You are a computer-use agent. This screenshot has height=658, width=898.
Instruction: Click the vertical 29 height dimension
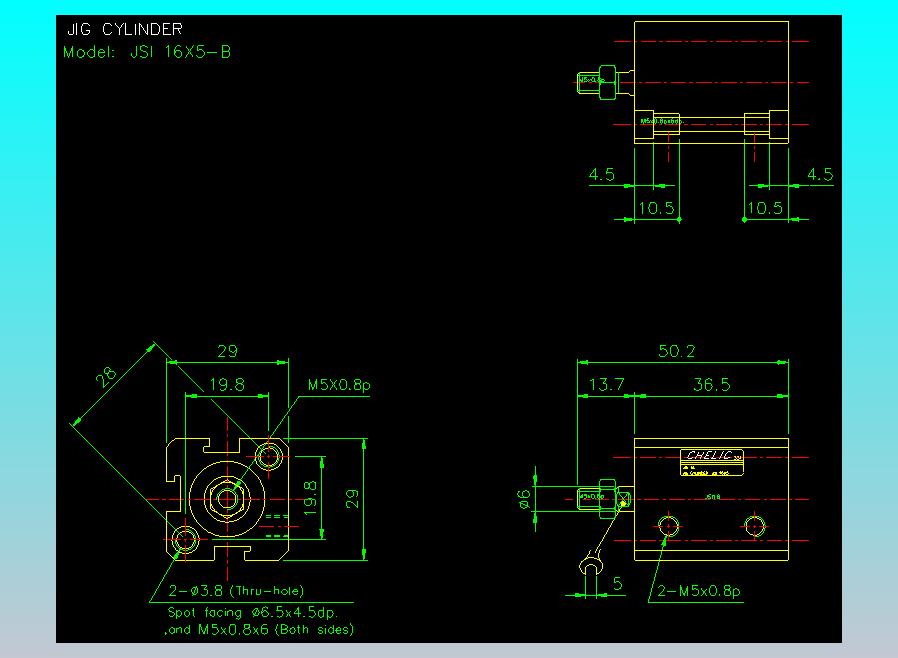click(352, 499)
